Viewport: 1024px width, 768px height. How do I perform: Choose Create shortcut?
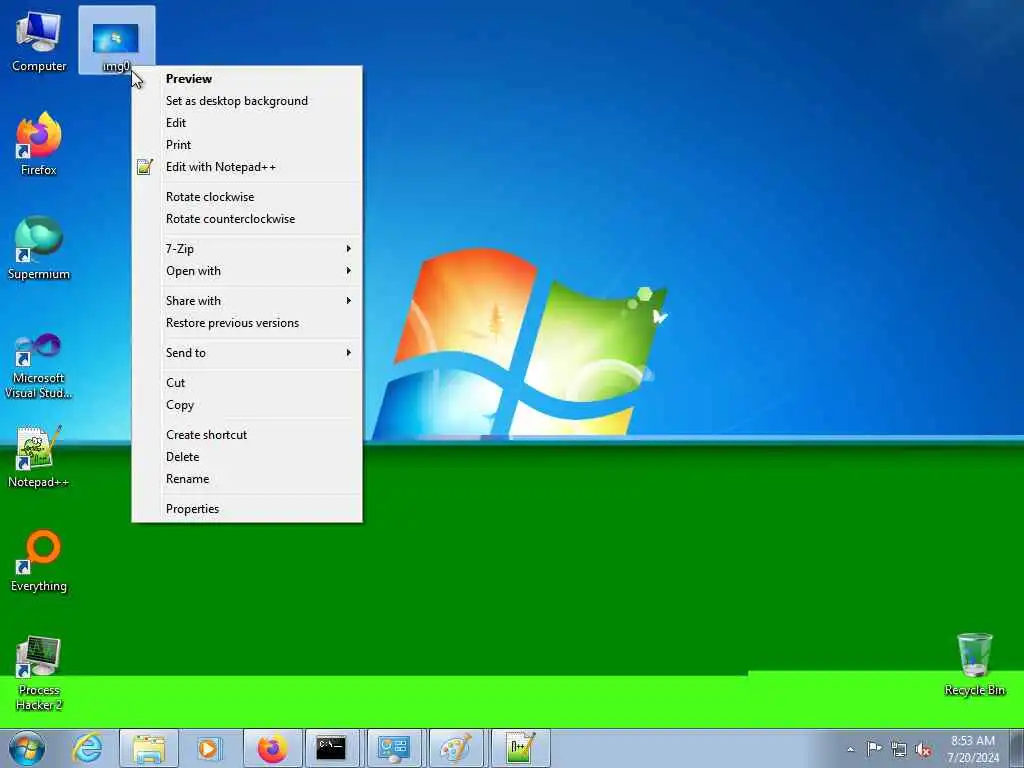click(247, 434)
